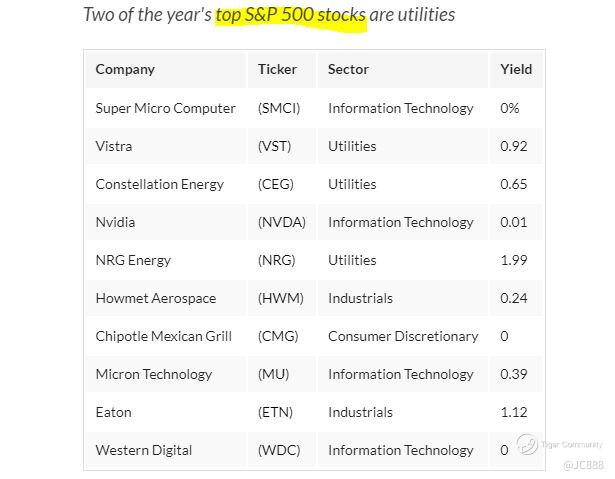Click the (SMCI) ticker symbol
The image size is (615, 479).
click(279, 108)
